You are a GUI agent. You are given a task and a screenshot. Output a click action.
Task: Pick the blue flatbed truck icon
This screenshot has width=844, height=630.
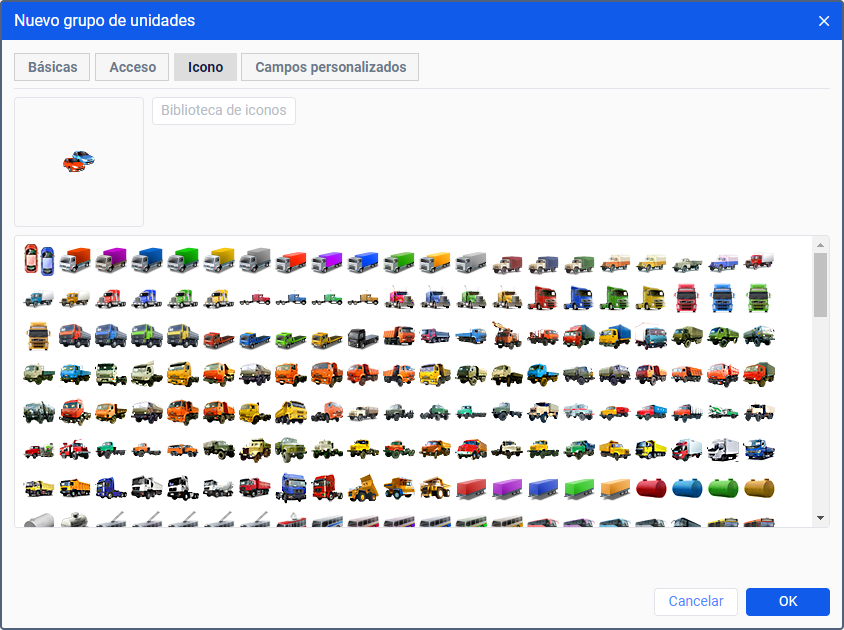click(255, 339)
